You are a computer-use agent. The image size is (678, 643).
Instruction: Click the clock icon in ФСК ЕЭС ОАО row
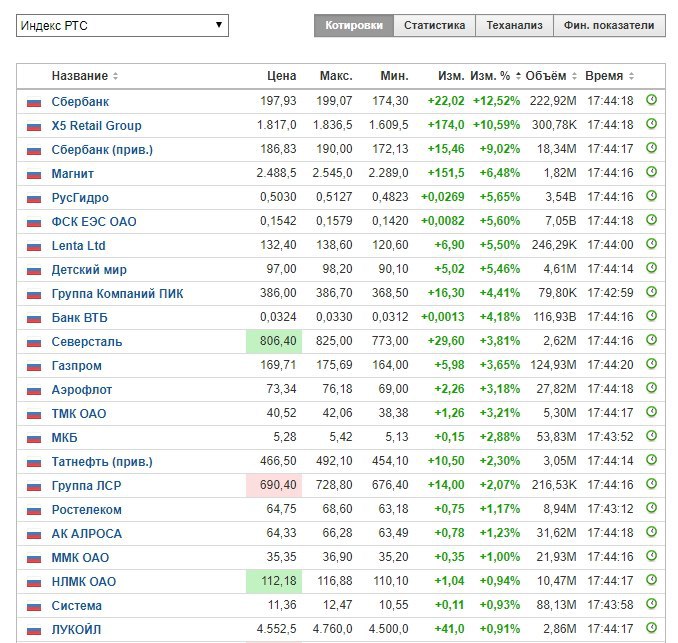(x=651, y=220)
